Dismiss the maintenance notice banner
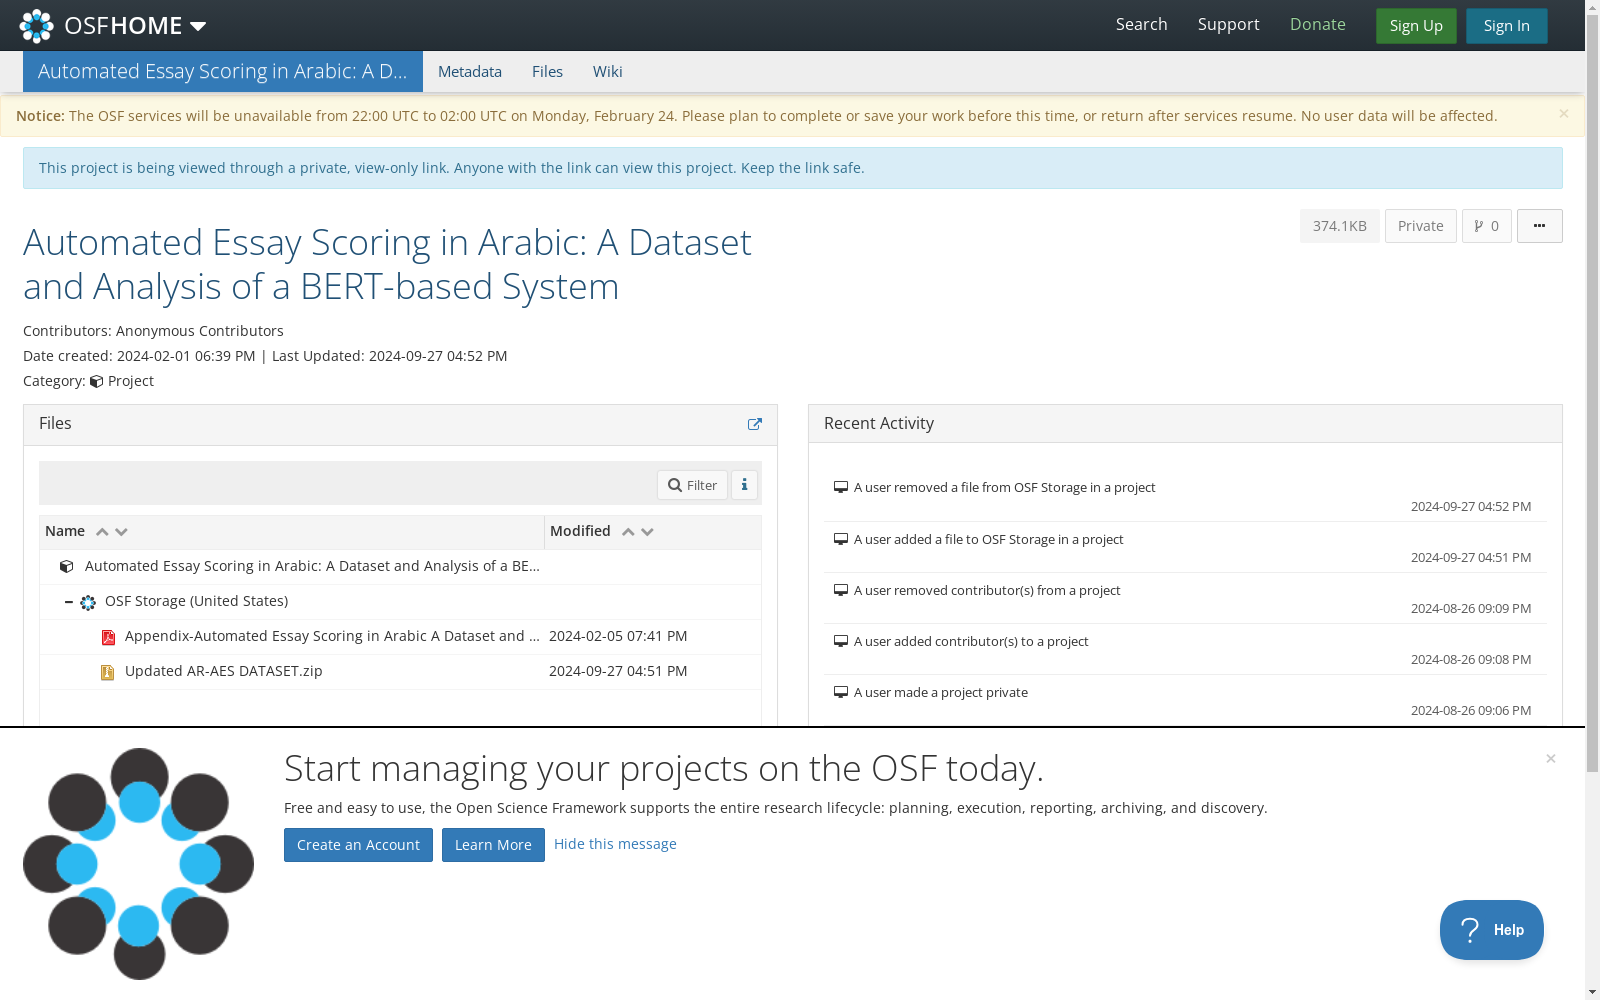The image size is (1600, 1000). pyautogui.click(x=1564, y=114)
